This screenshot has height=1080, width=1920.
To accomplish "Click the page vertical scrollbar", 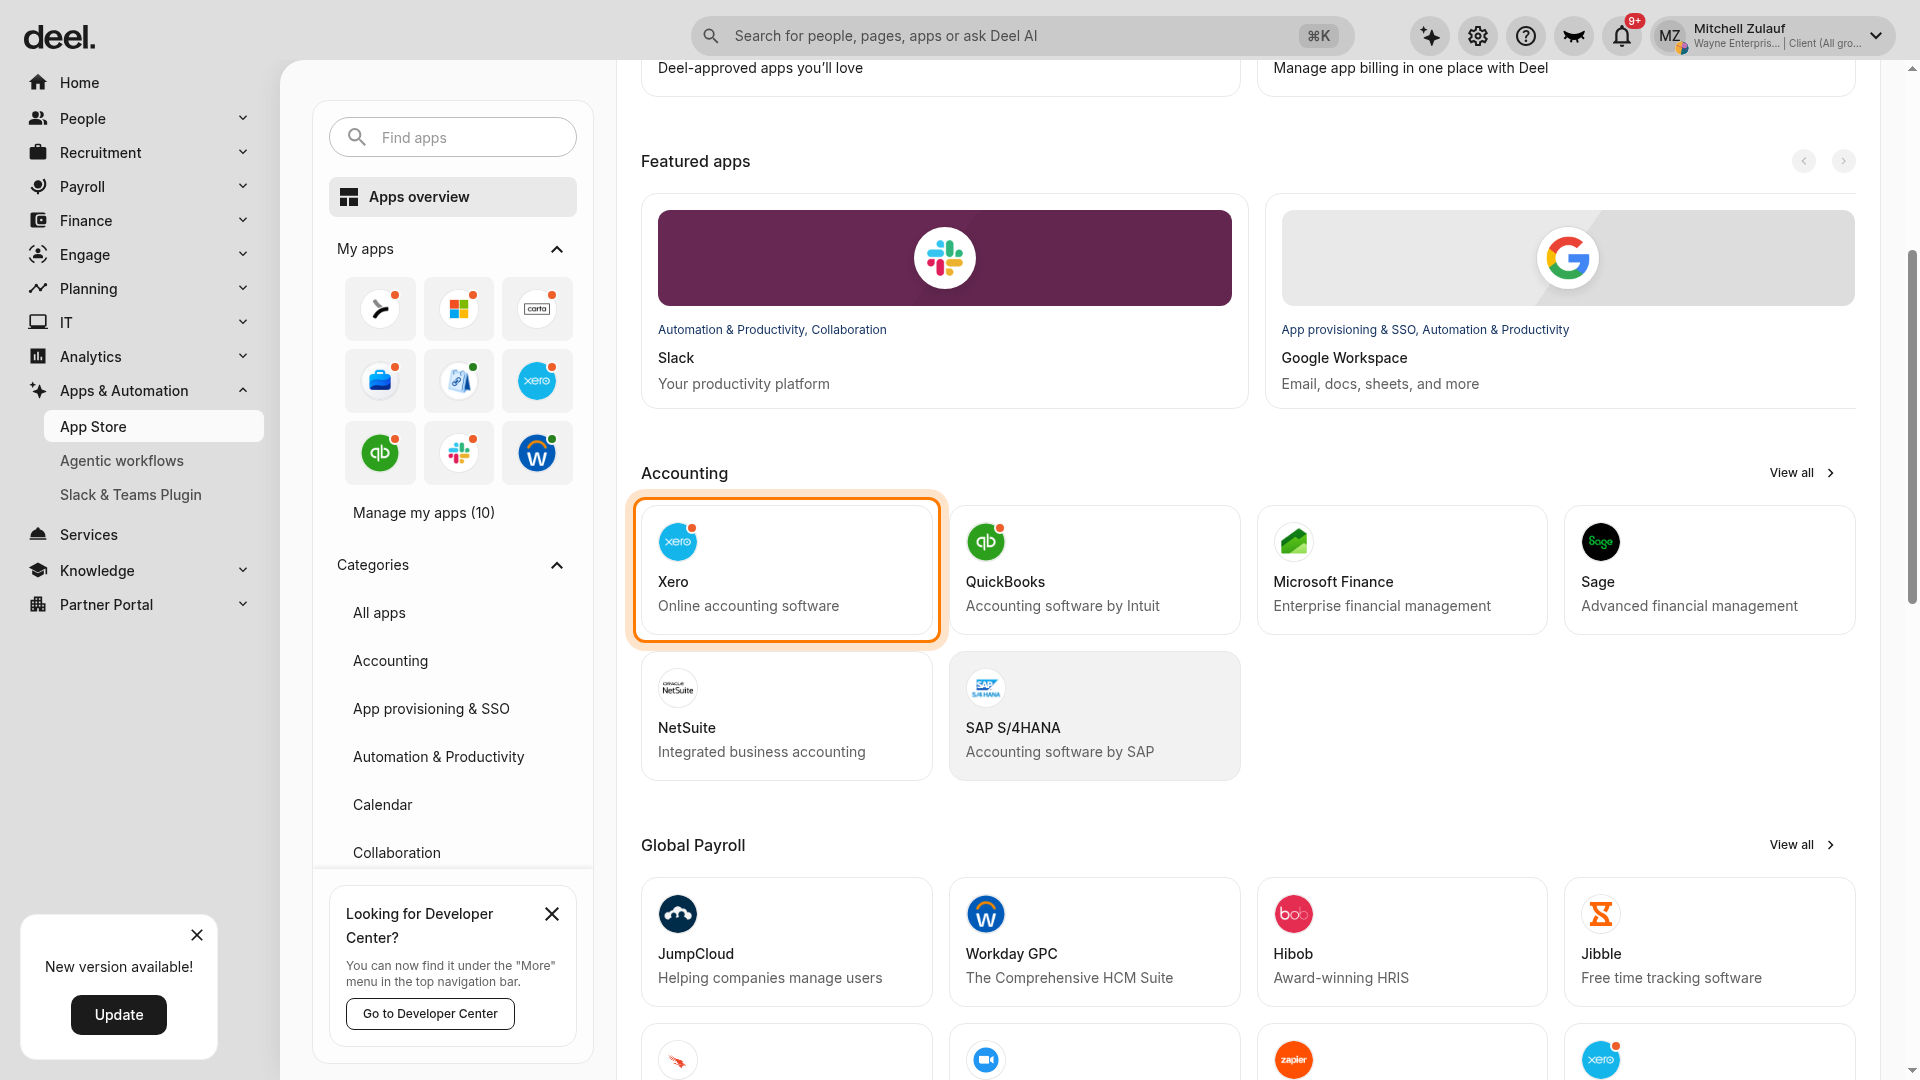I will pyautogui.click(x=1912, y=425).
